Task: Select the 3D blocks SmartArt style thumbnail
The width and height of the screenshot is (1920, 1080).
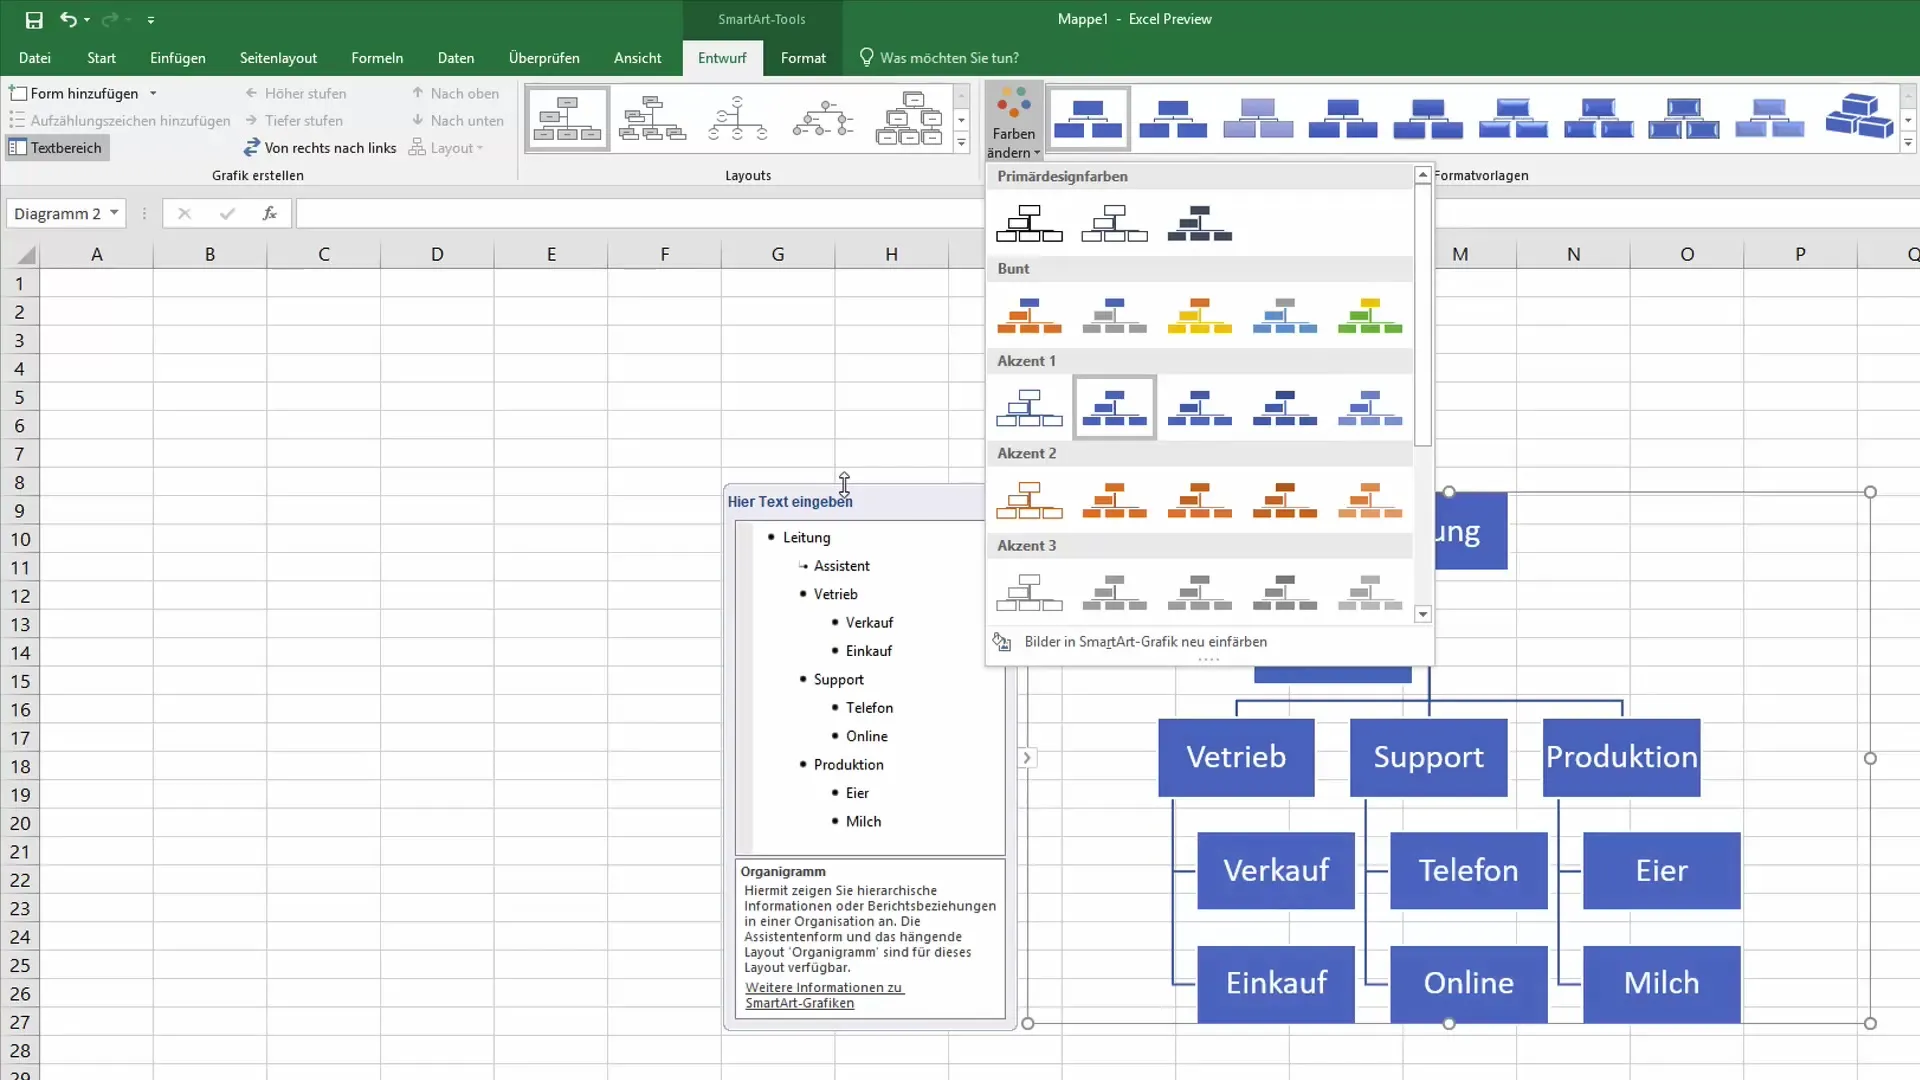Action: pyautogui.click(x=1859, y=116)
